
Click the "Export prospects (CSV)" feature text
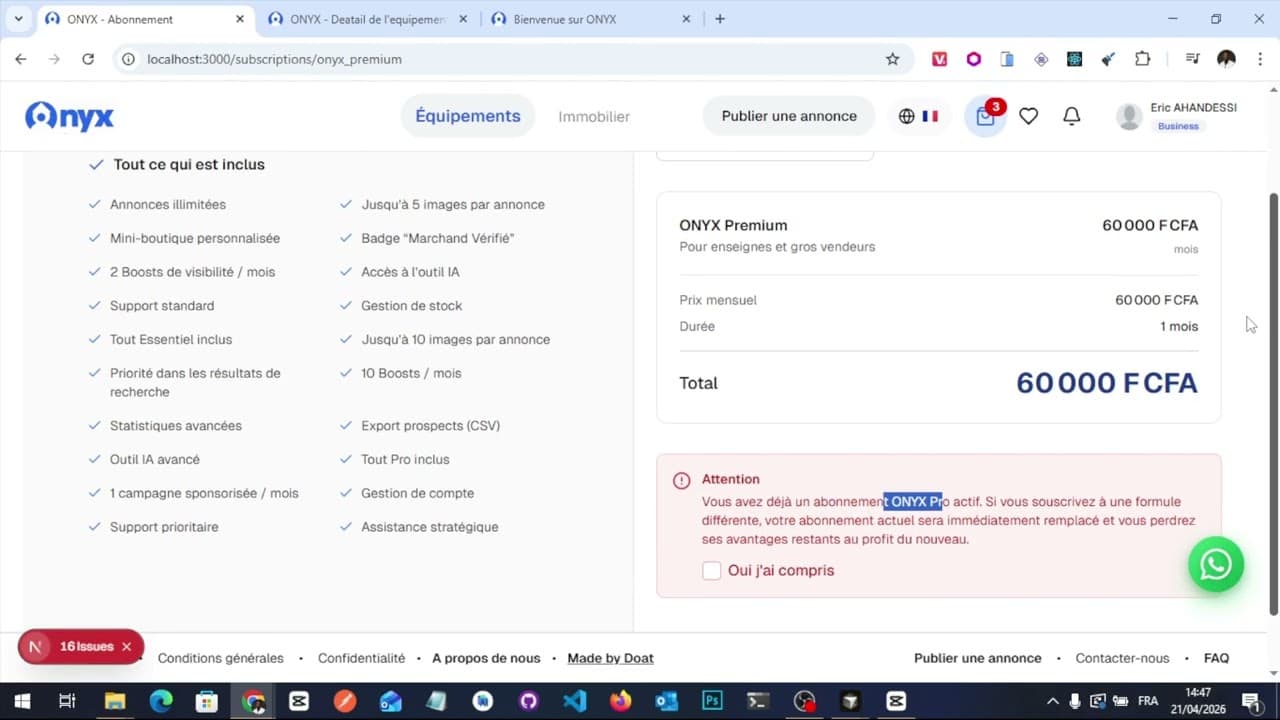tap(430, 426)
